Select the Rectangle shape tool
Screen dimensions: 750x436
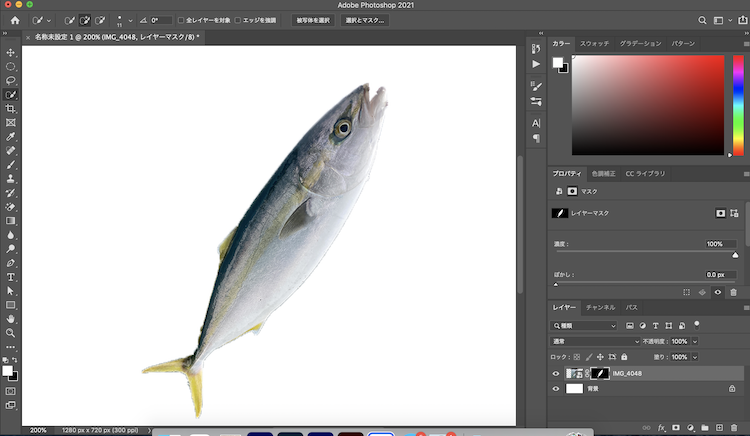coord(11,305)
